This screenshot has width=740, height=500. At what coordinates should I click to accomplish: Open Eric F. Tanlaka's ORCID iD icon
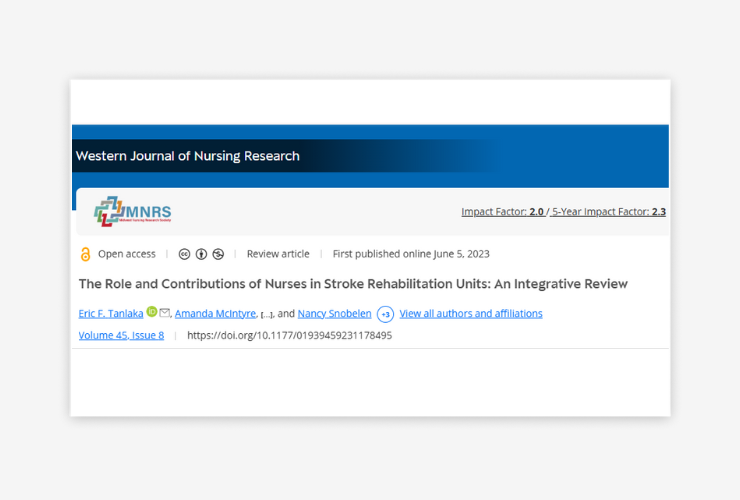[x=151, y=312]
